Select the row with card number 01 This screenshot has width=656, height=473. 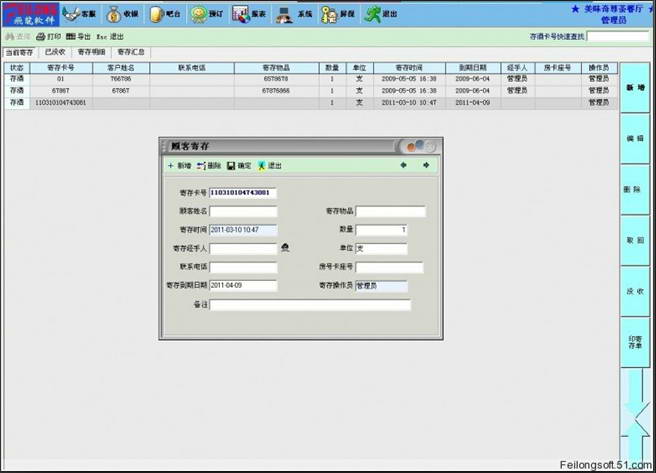click(311, 79)
